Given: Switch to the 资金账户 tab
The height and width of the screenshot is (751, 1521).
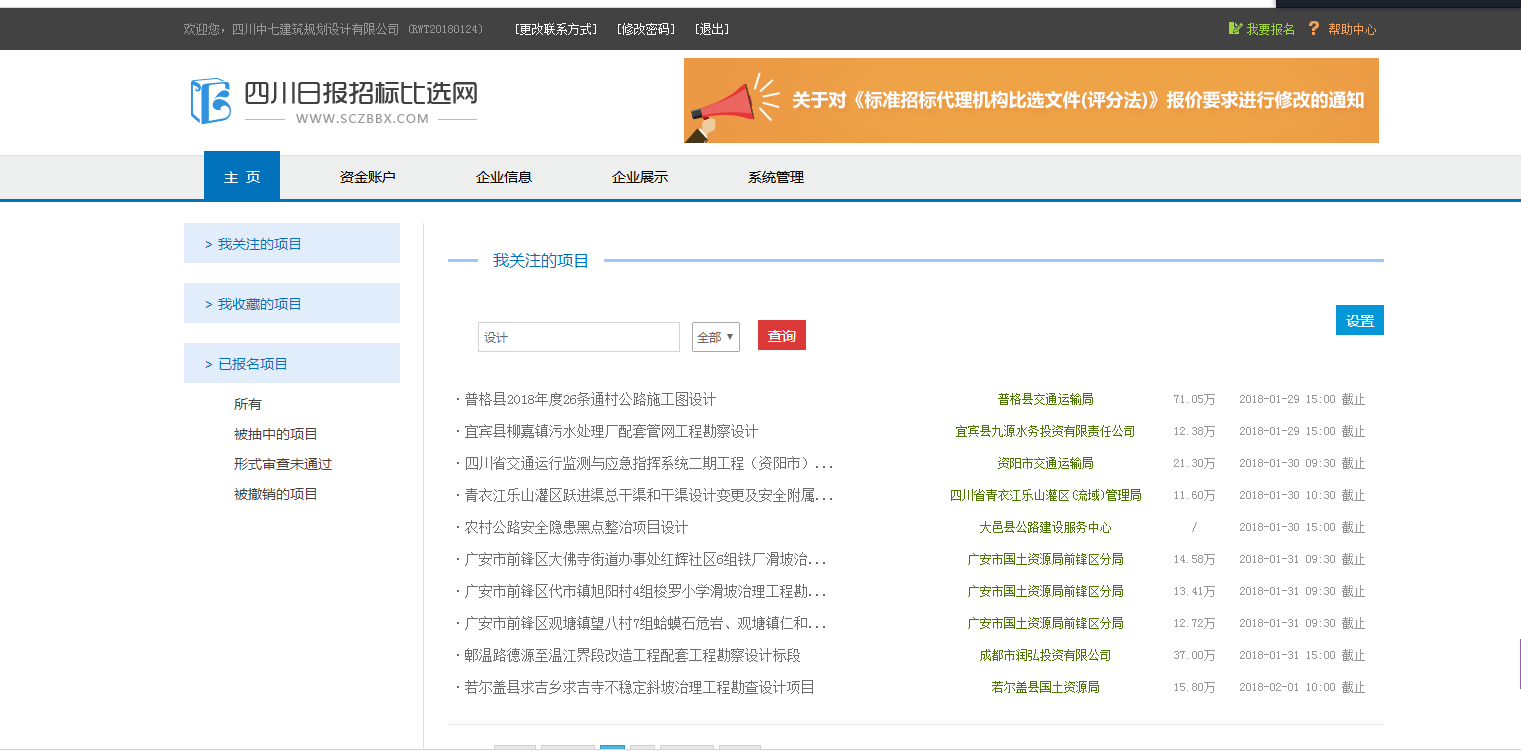Looking at the screenshot, I should click(x=368, y=177).
